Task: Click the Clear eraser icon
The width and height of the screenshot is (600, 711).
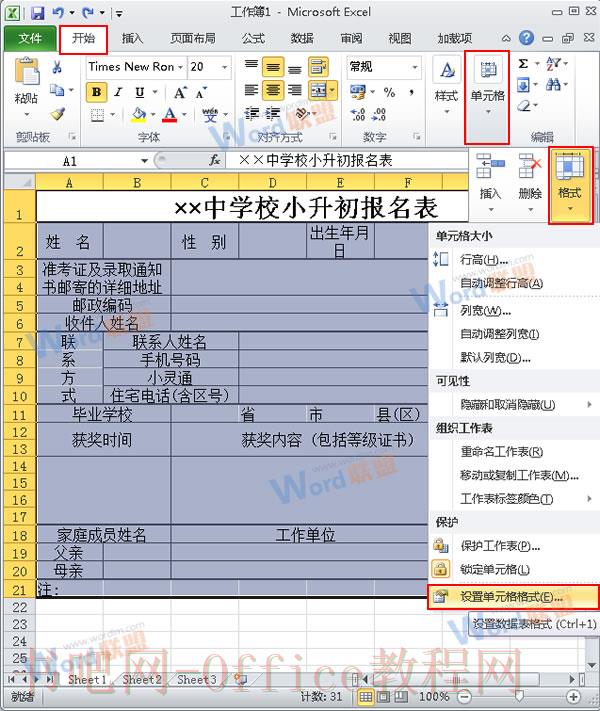Action: click(x=523, y=106)
